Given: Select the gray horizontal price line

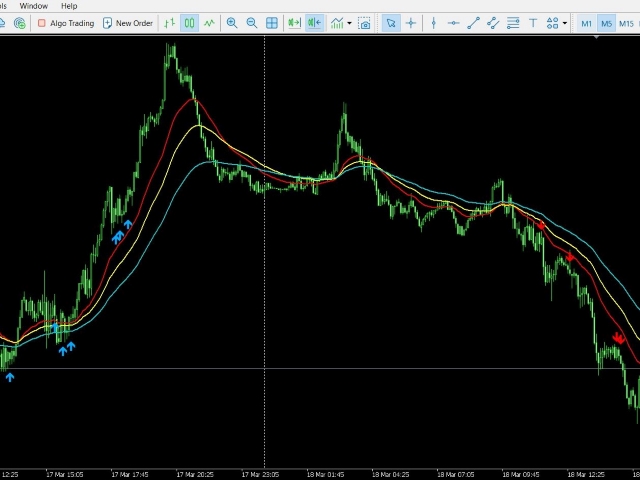Looking at the screenshot, I should click(x=320, y=369).
